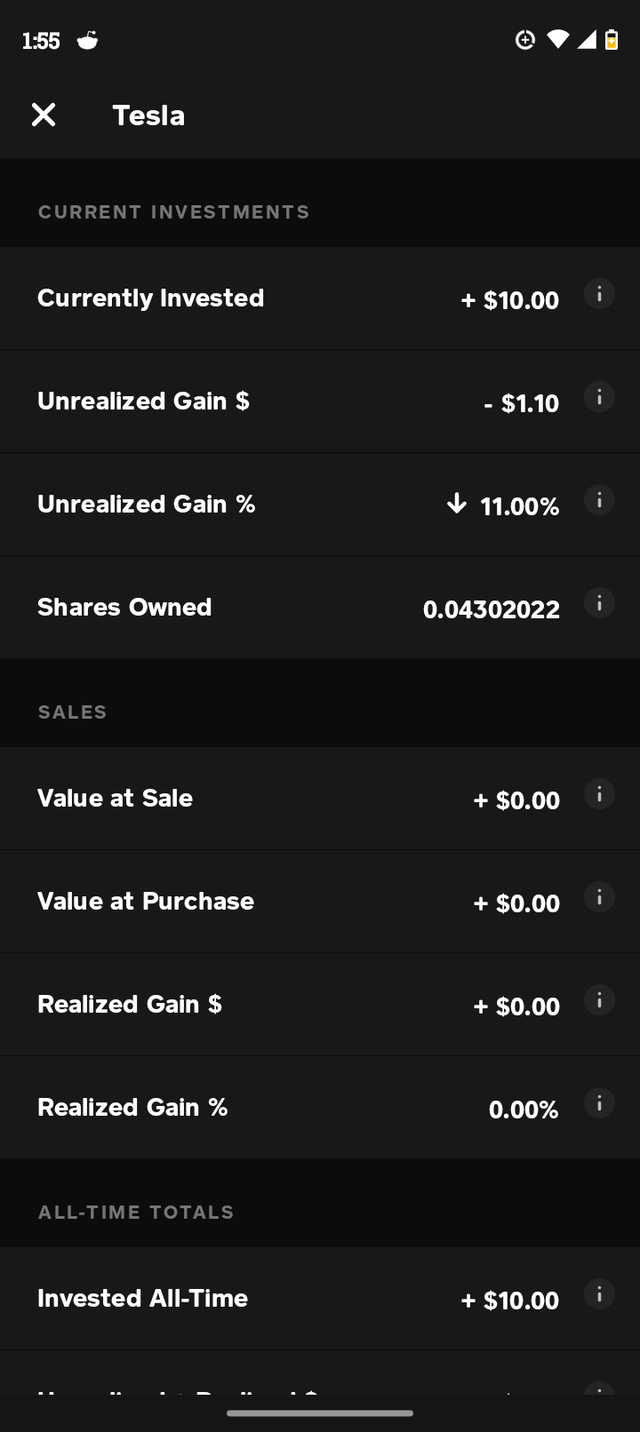This screenshot has height=1432, width=640.
Task: Tap info icon next to Shares Owned
Action: (x=599, y=603)
